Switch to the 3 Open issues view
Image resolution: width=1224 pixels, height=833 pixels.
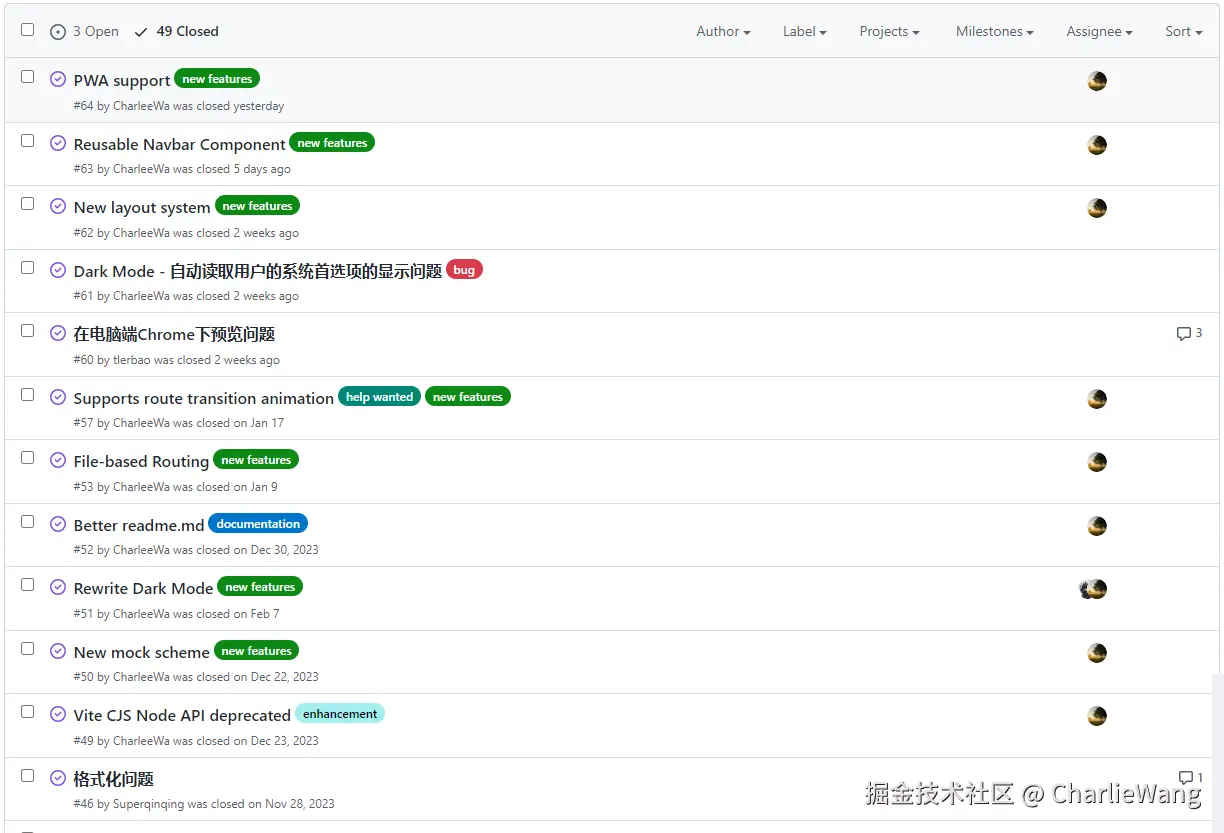click(94, 31)
